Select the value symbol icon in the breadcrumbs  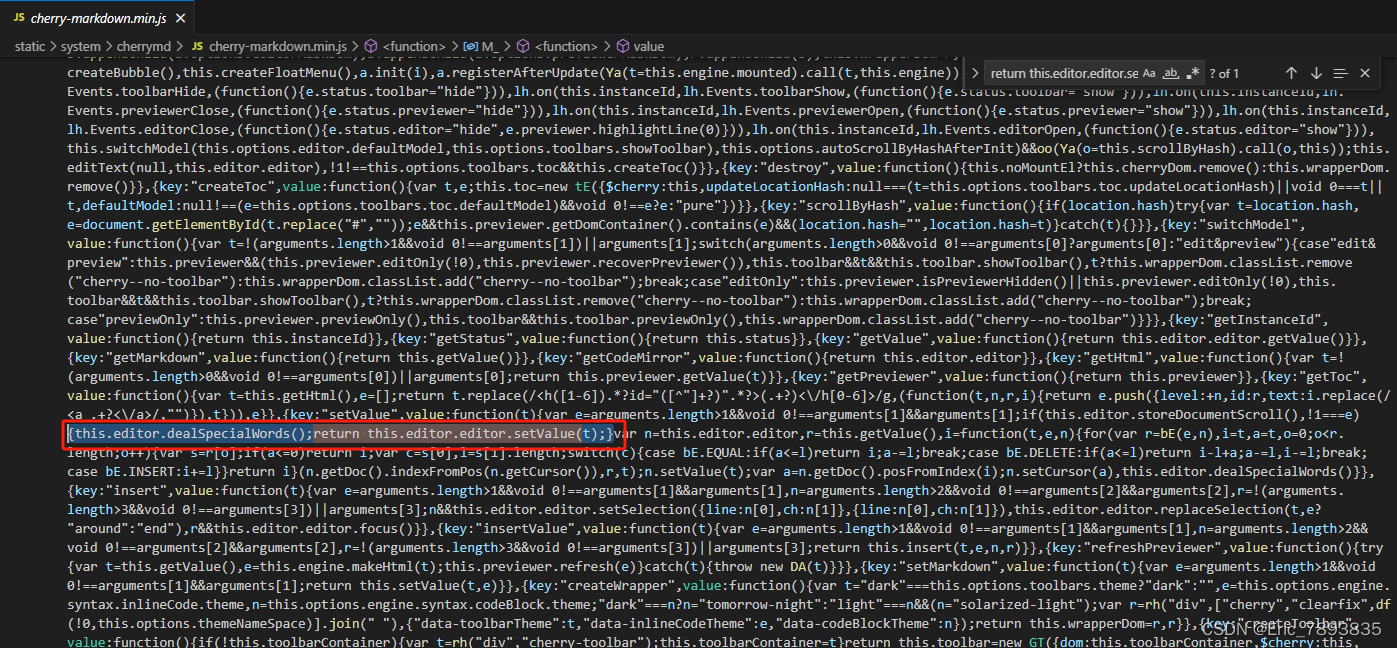pos(625,45)
